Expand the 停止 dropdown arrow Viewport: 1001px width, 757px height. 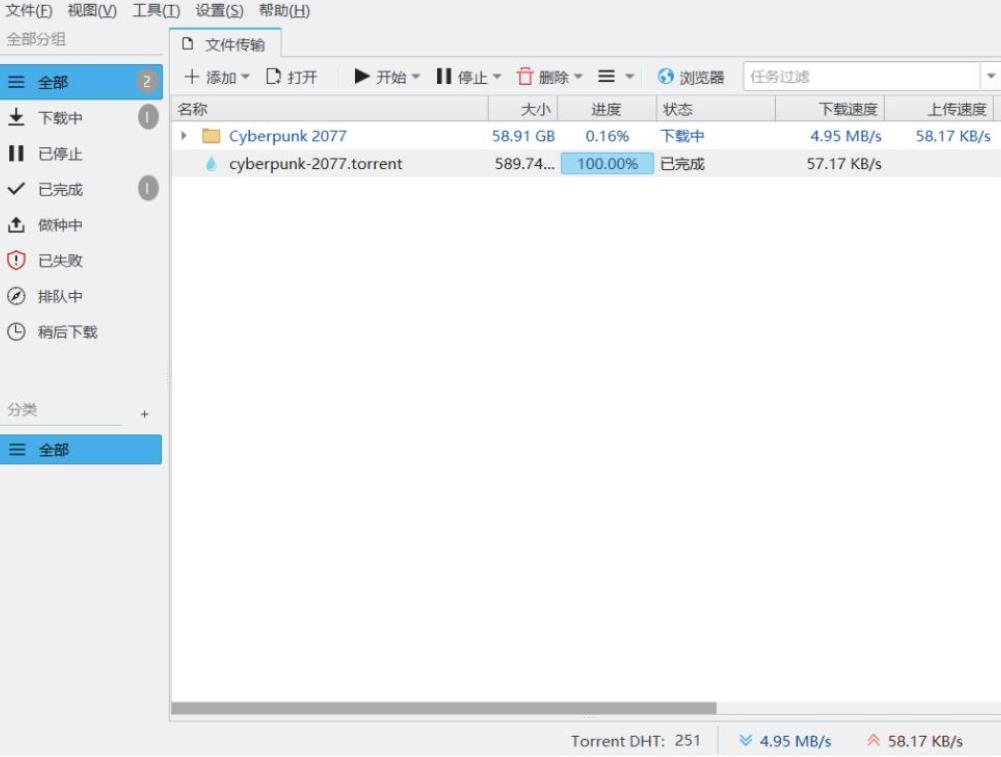click(x=497, y=77)
